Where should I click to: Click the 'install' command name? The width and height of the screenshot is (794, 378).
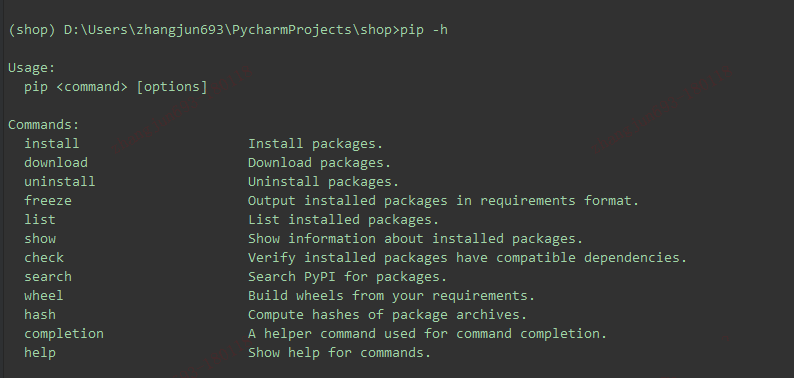click(52, 144)
